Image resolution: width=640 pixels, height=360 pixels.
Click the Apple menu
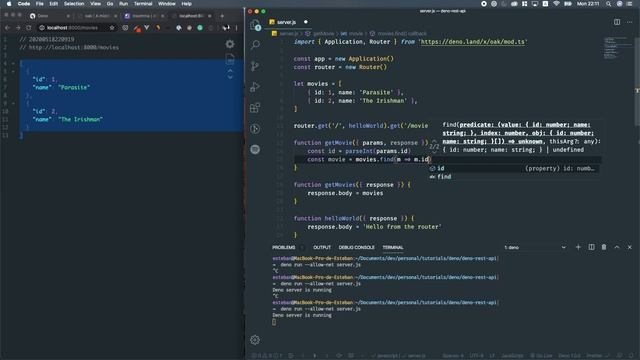pos(9,4)
